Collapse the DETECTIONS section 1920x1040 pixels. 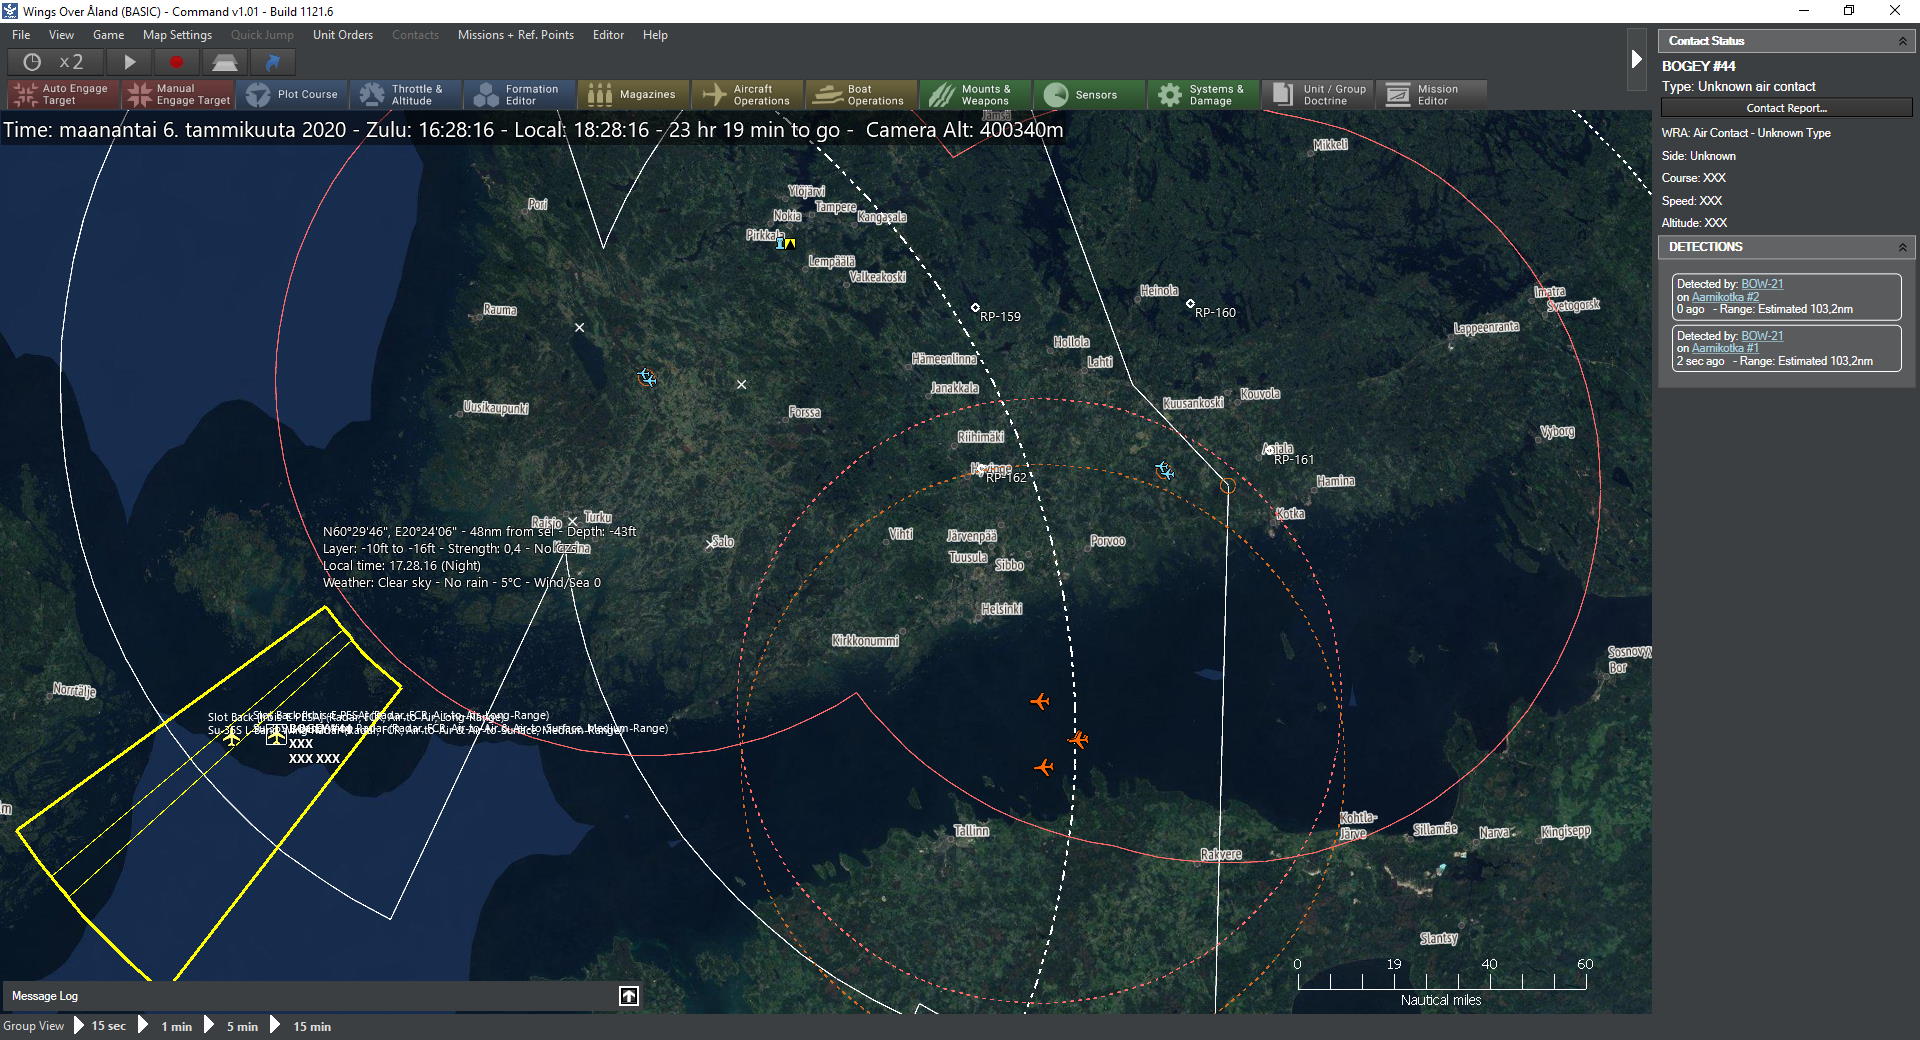[1902, 247]
